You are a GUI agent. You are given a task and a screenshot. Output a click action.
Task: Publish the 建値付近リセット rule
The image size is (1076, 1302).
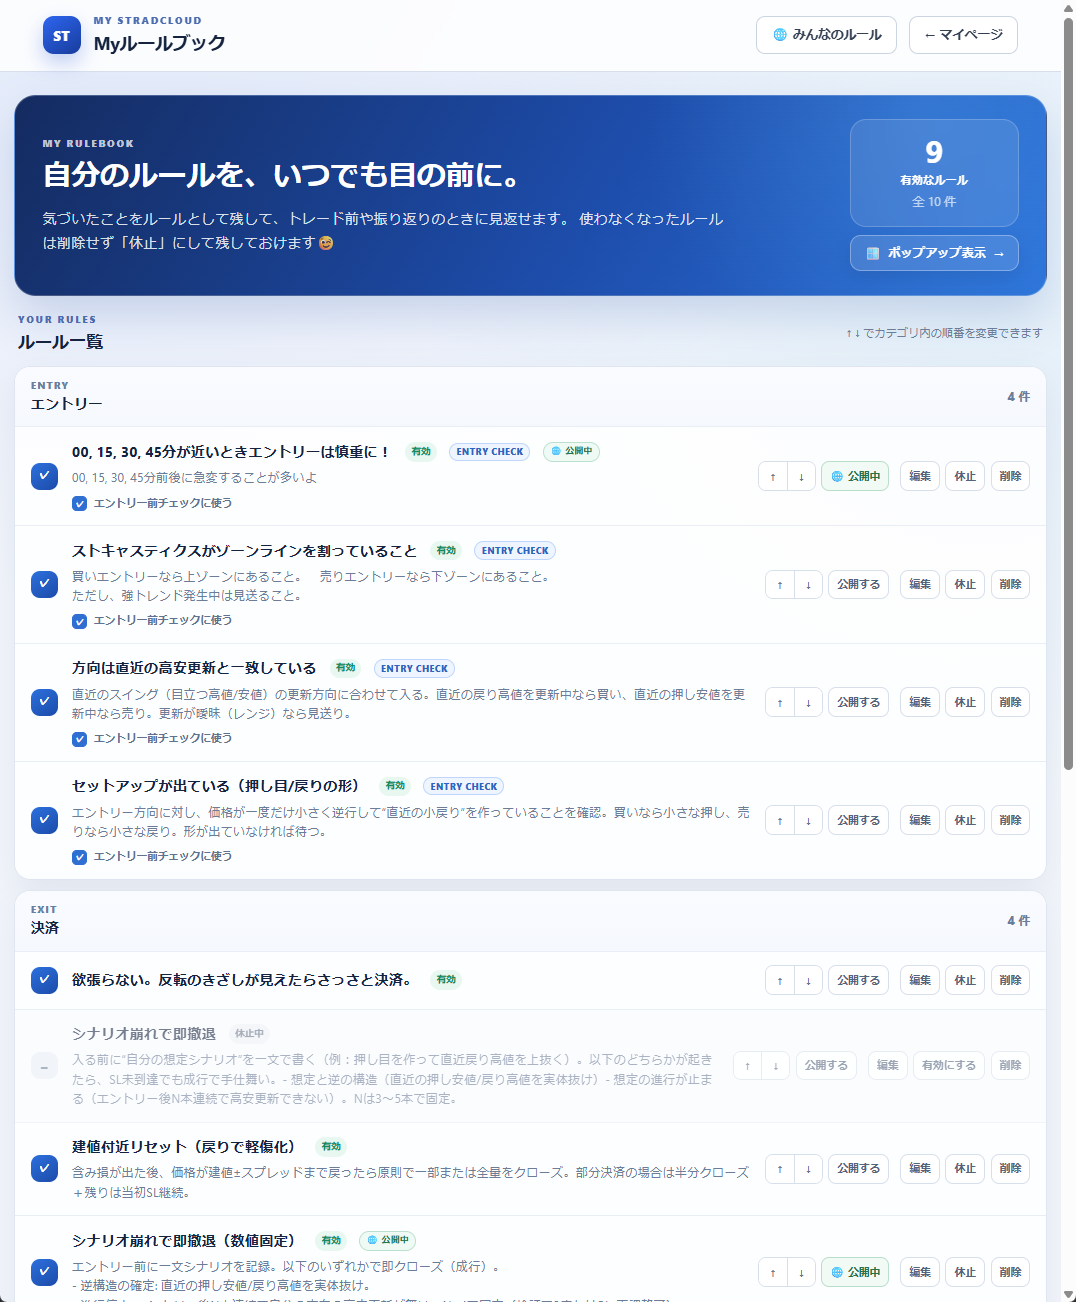(858, 1169)
